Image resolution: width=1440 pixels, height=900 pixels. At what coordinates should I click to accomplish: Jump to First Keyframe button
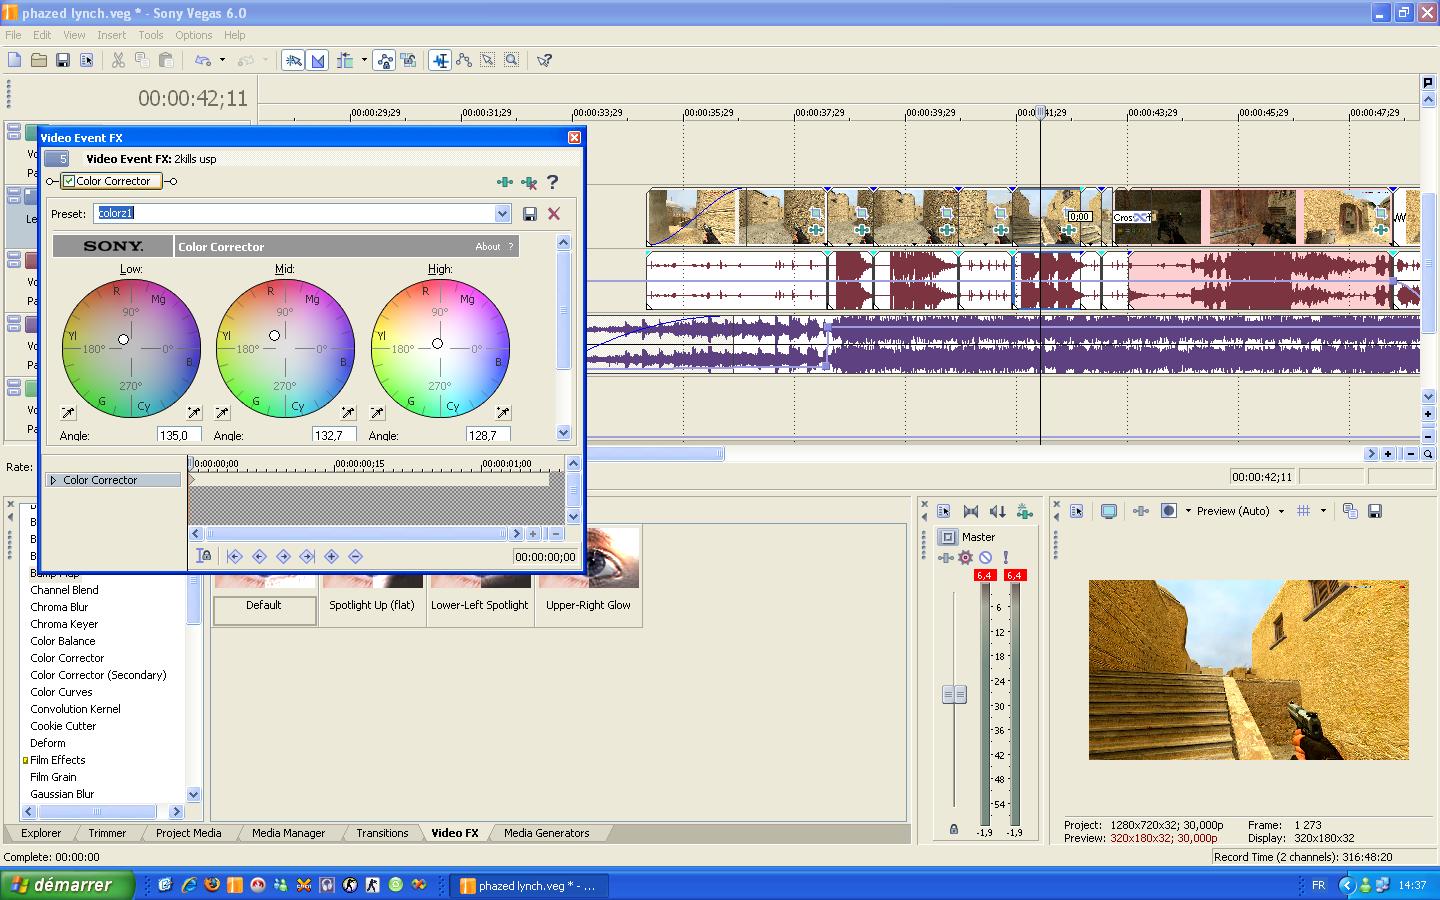(235, 556)
